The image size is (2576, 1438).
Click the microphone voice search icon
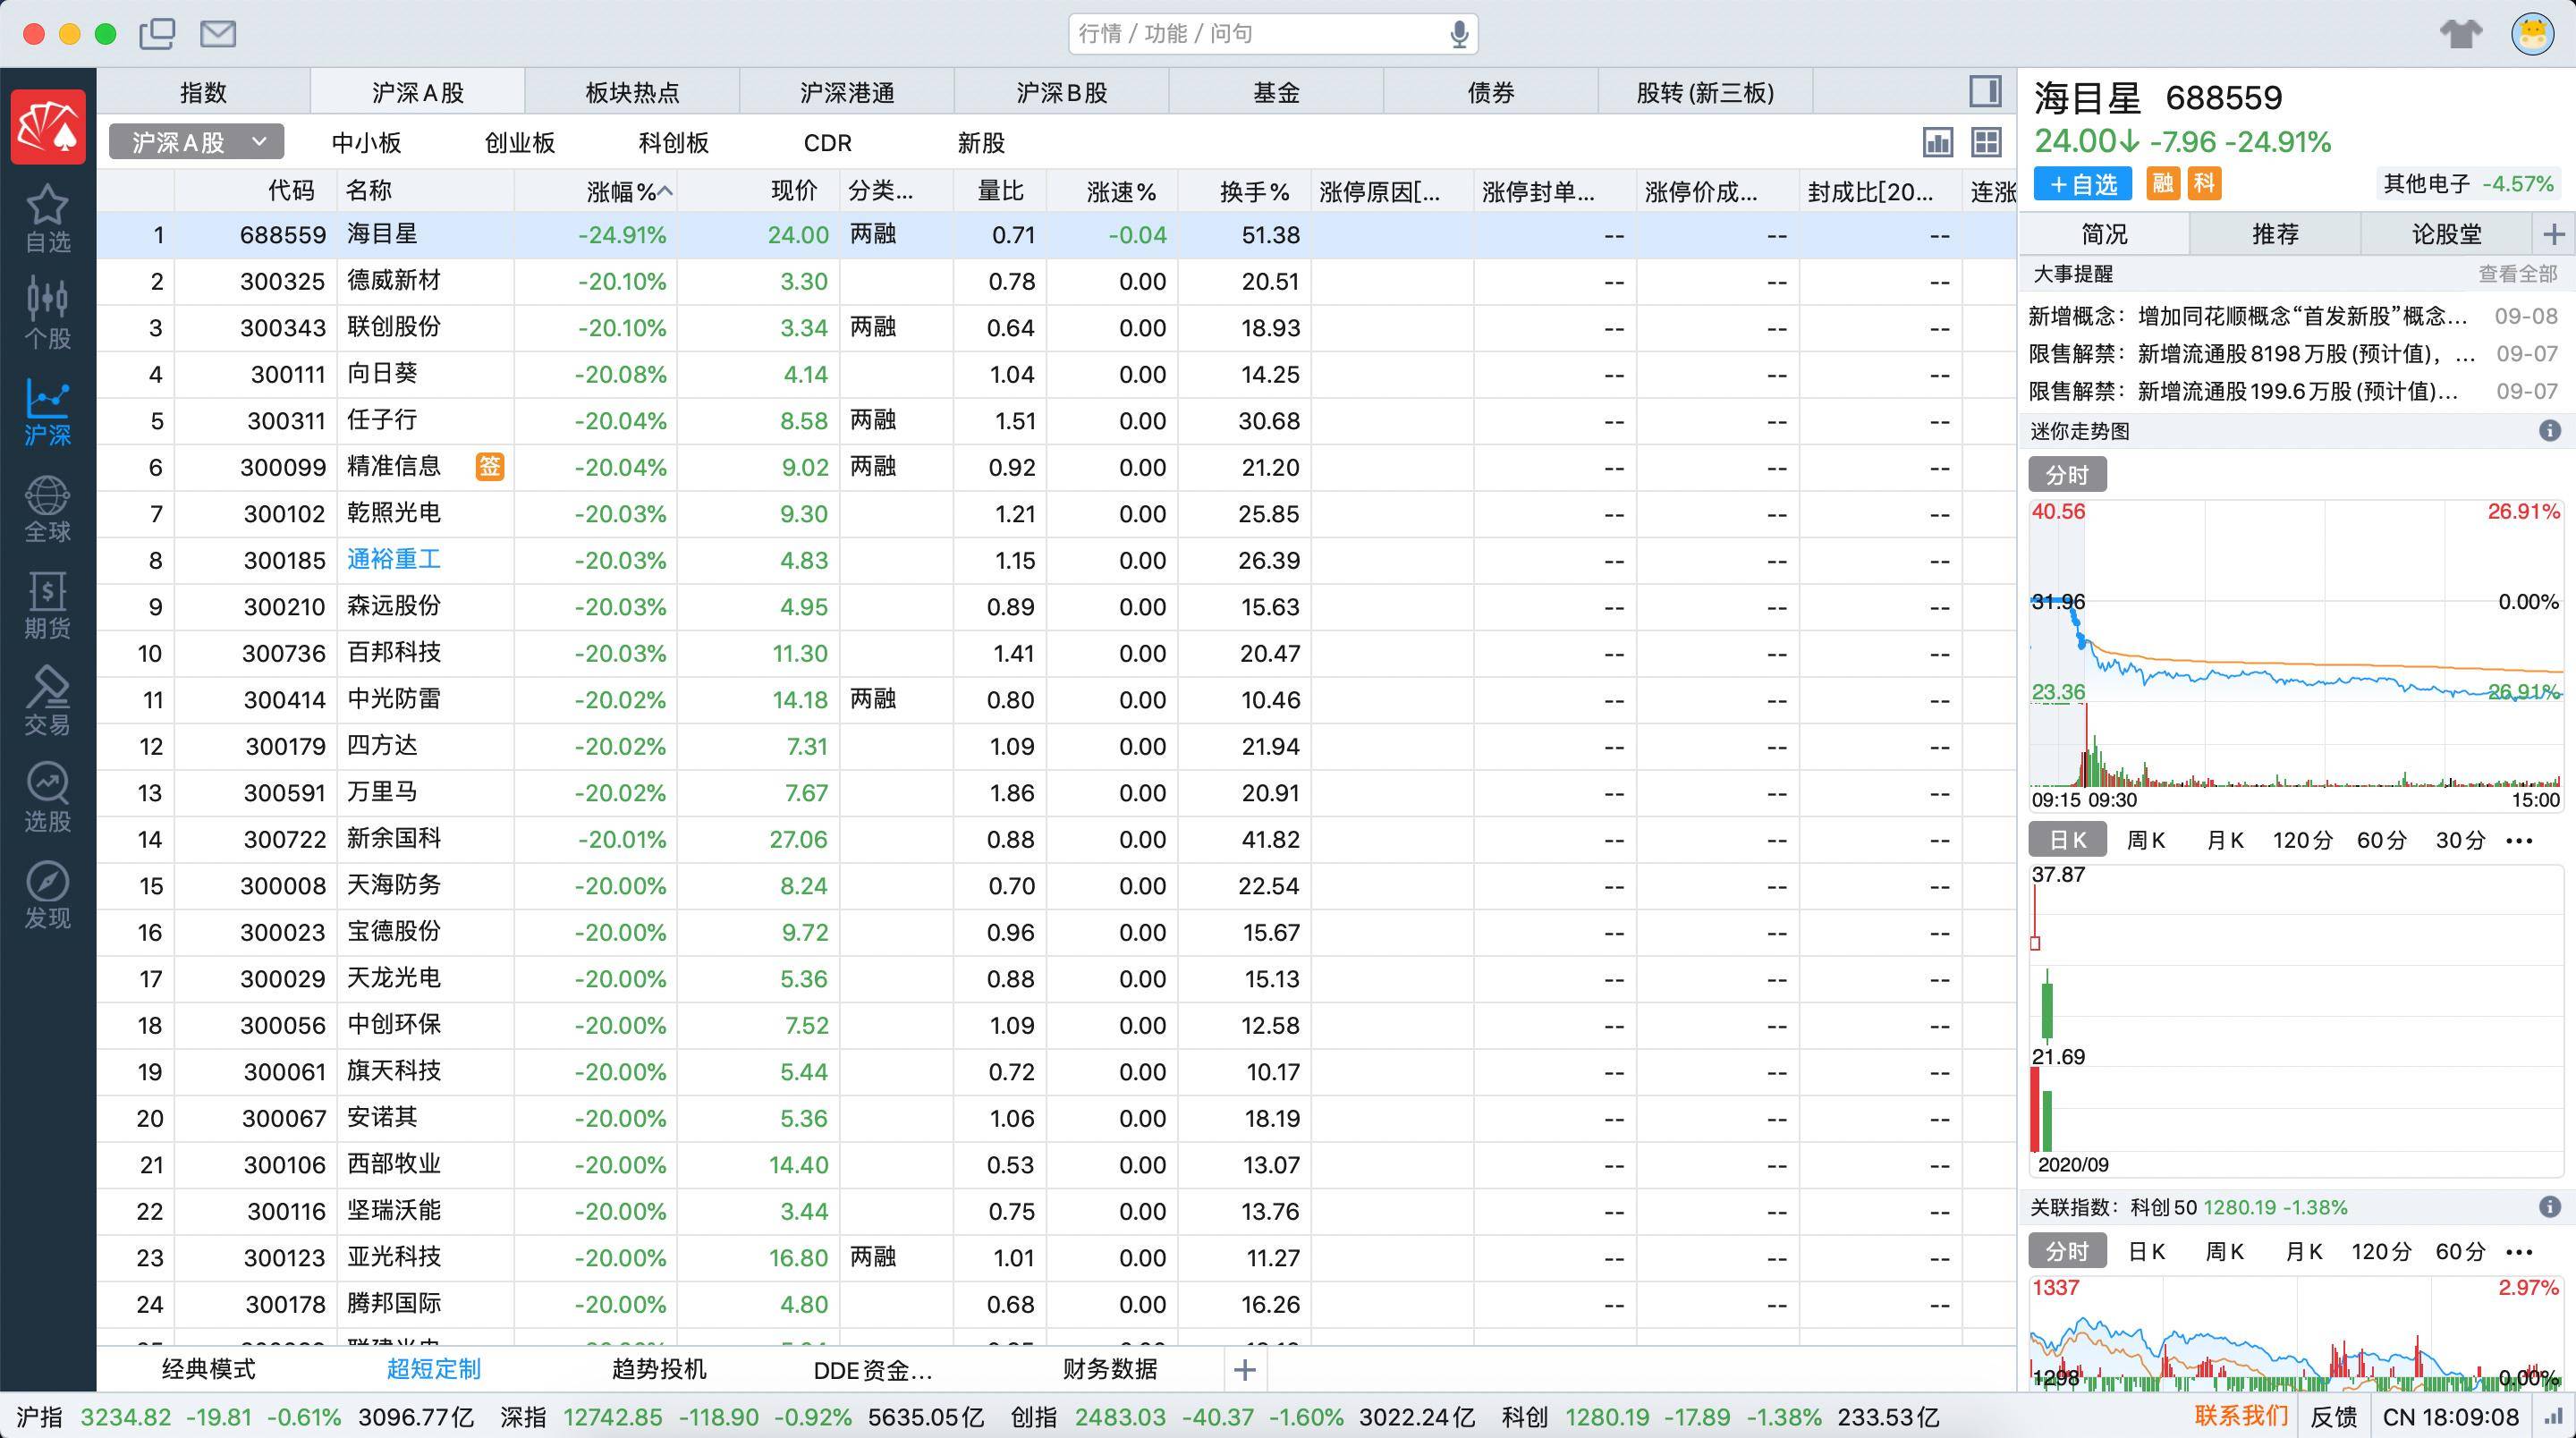[x=1459, y=34]
